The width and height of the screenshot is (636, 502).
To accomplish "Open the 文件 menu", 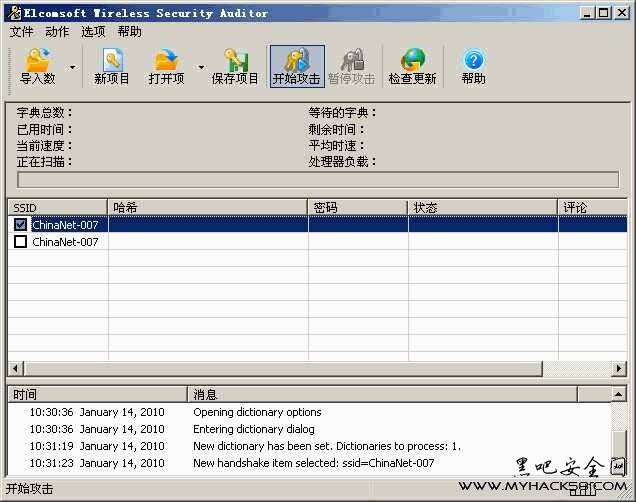I will point(21,31).
